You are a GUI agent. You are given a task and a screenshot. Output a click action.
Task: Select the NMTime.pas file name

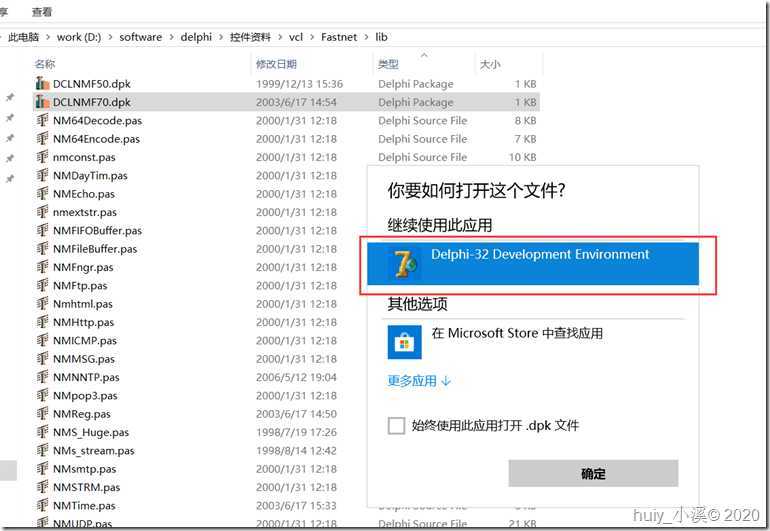(x=84, y=505)
